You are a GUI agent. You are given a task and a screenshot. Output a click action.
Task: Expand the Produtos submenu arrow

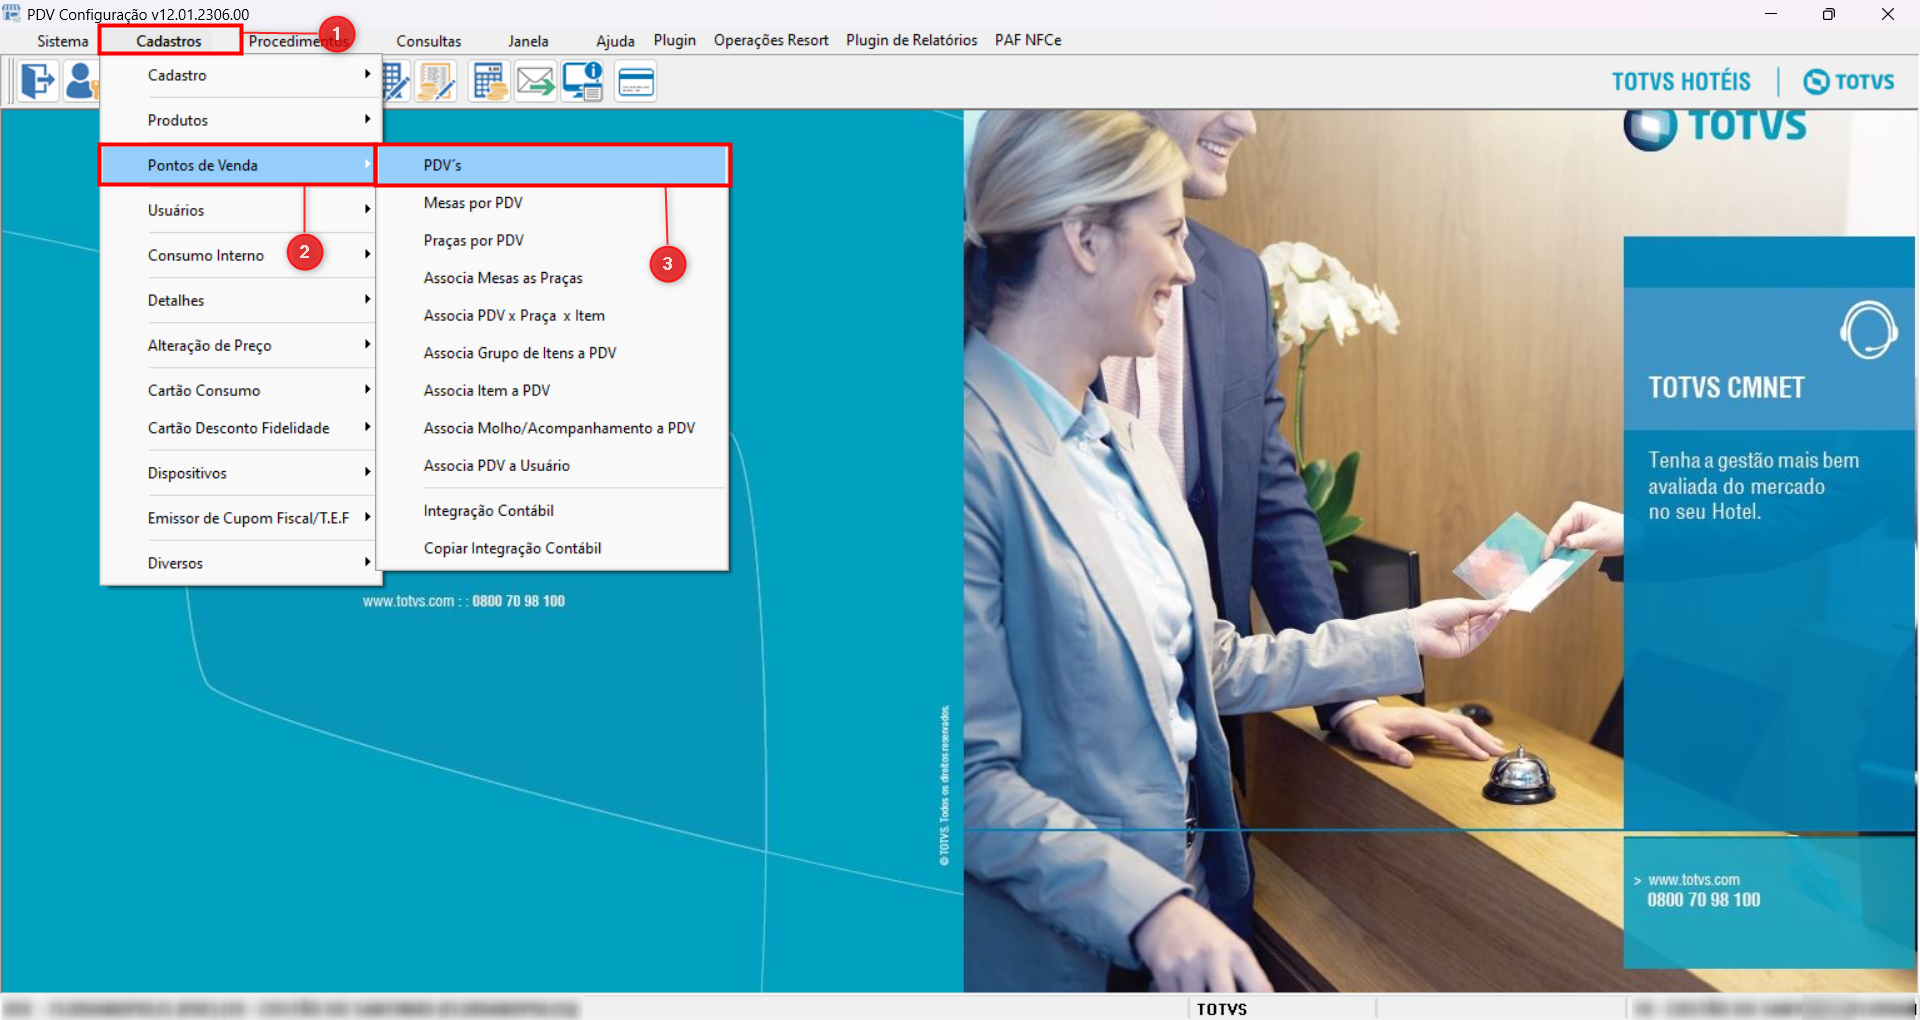pos(367,119)
